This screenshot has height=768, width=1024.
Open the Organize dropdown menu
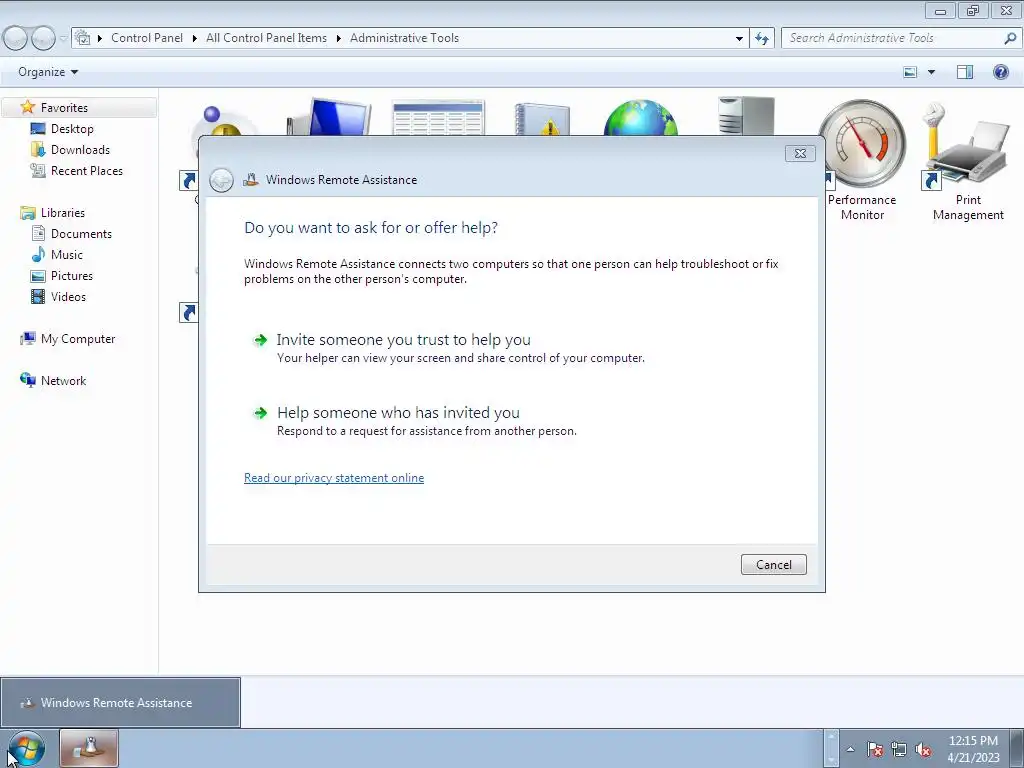coord(48,72)
